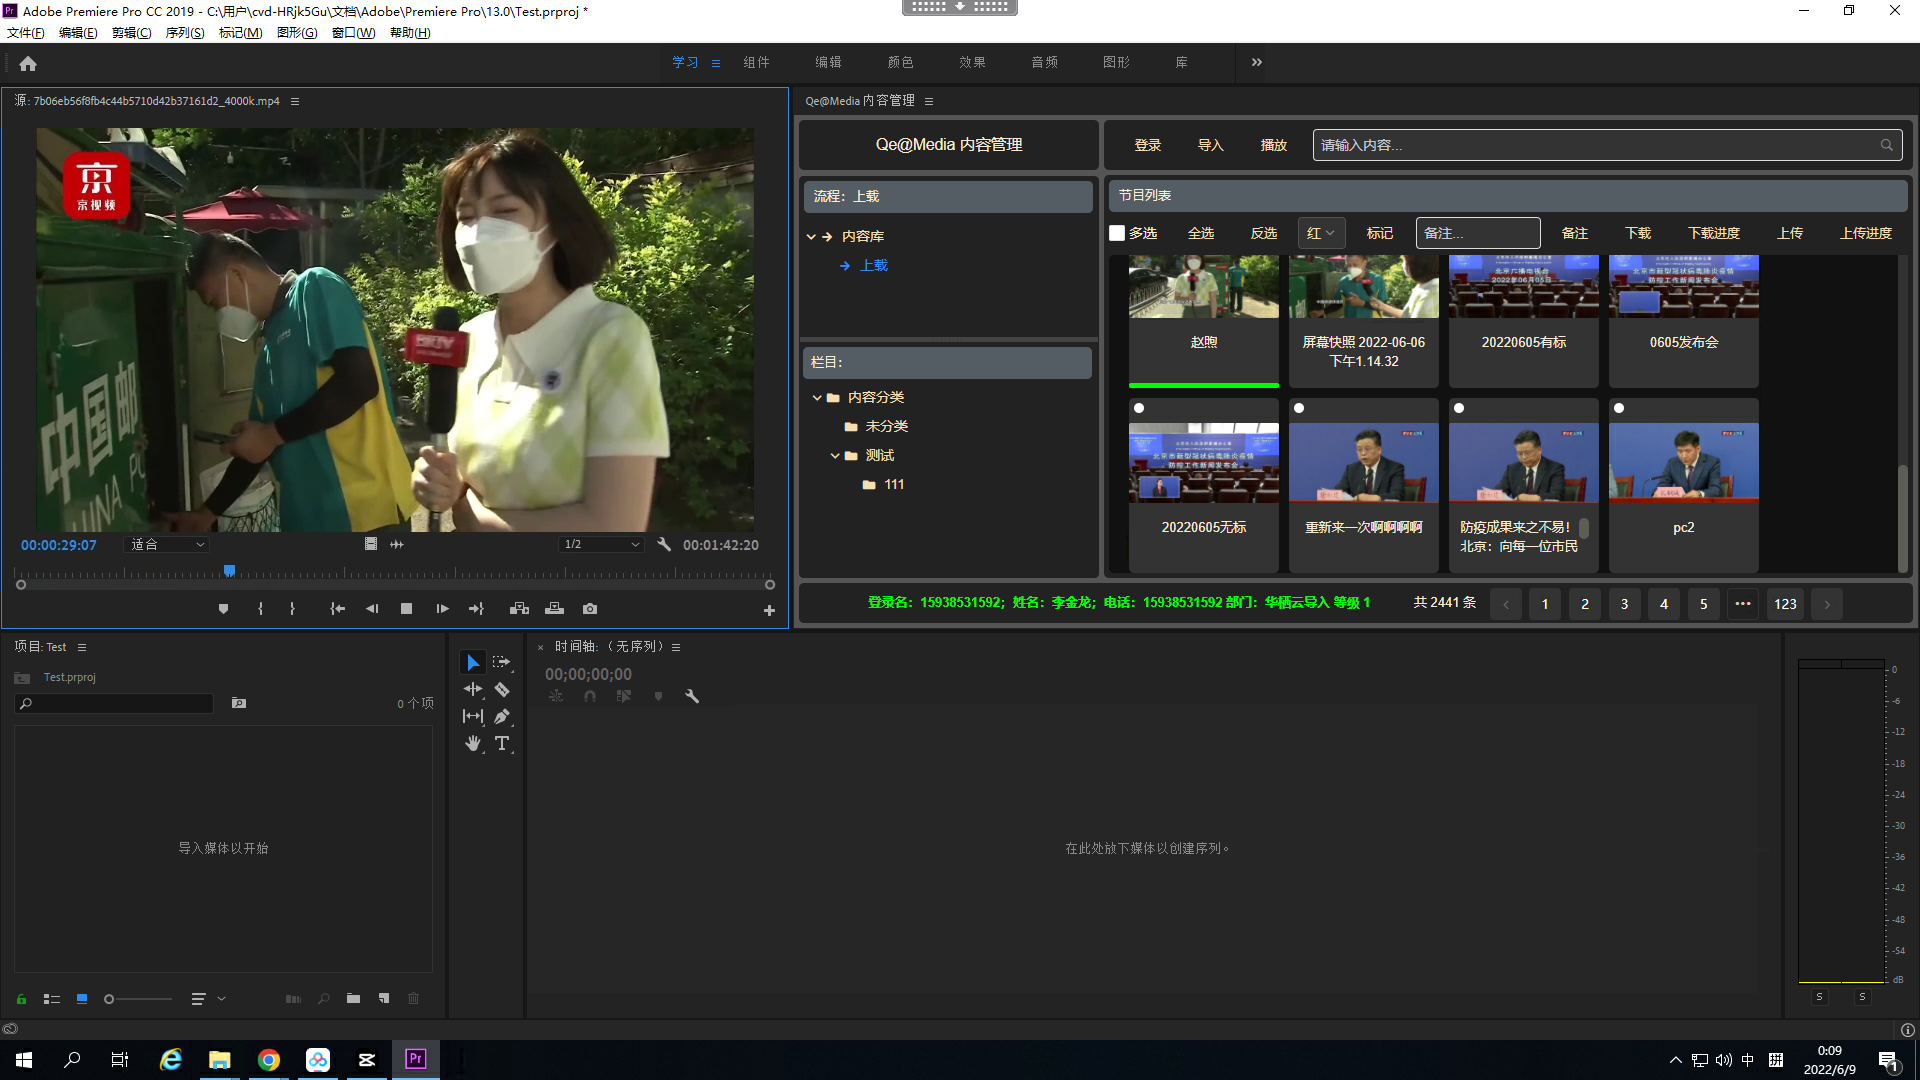
Task: Open the 窗口(W) menu
Action: 353,33
